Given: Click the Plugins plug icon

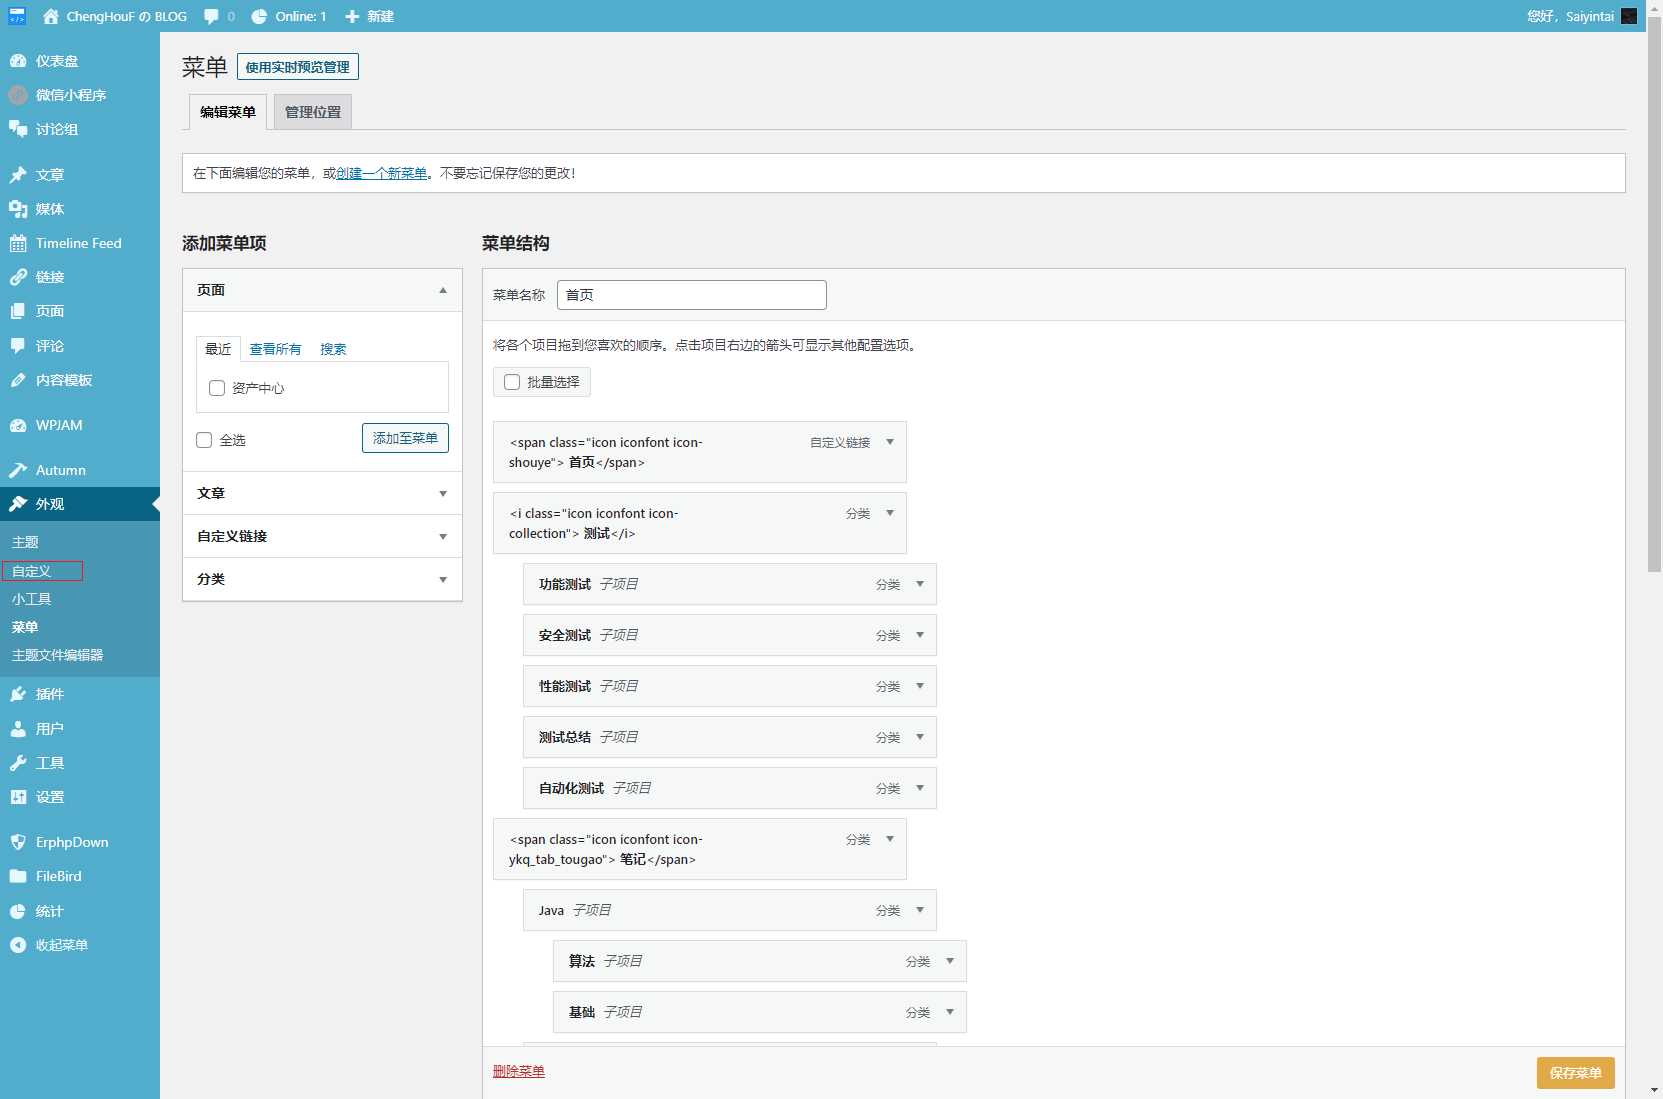Looking at the screenshot, I should pyautogui.click(x=18, y=694).
